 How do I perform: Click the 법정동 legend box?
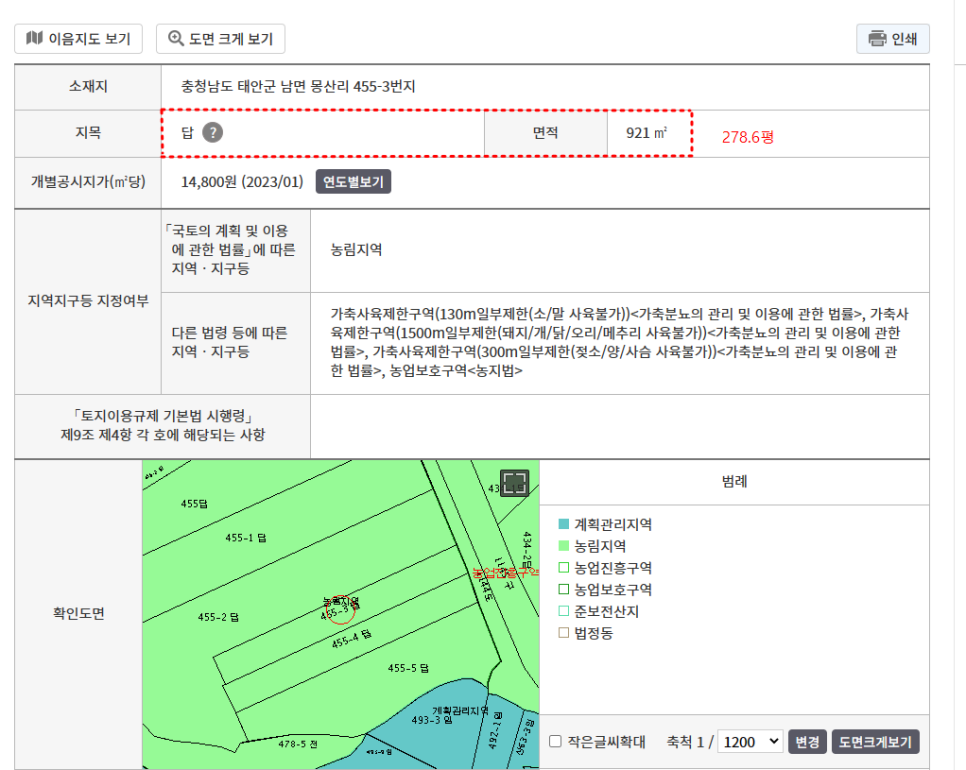(x=563, y=633)
